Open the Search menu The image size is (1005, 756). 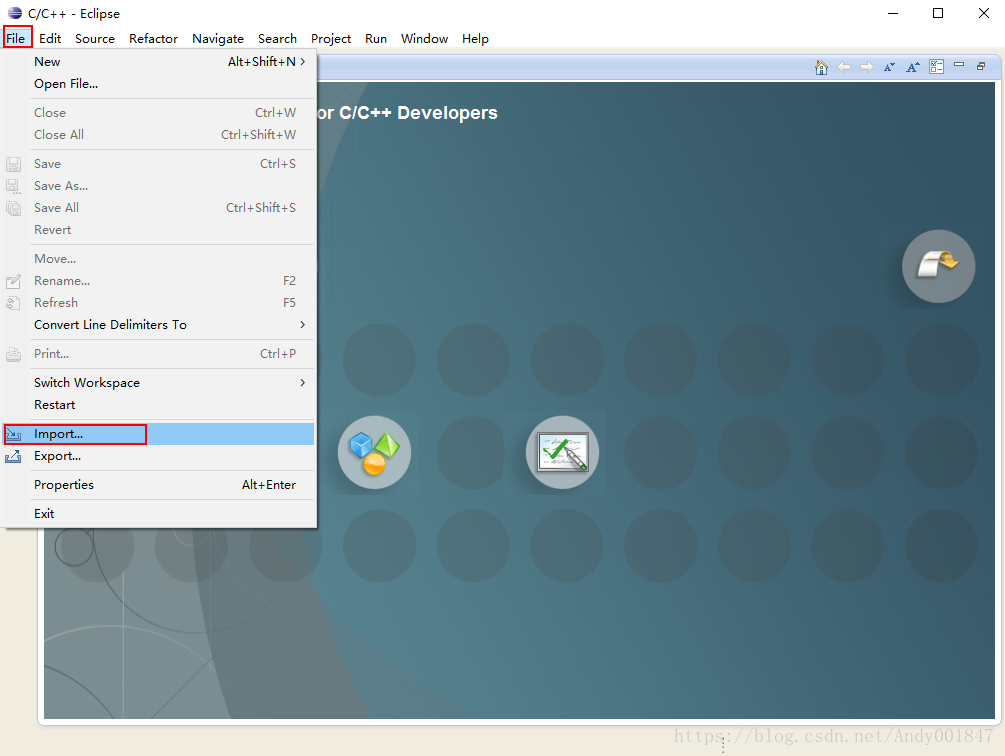[x=278, y=38]
